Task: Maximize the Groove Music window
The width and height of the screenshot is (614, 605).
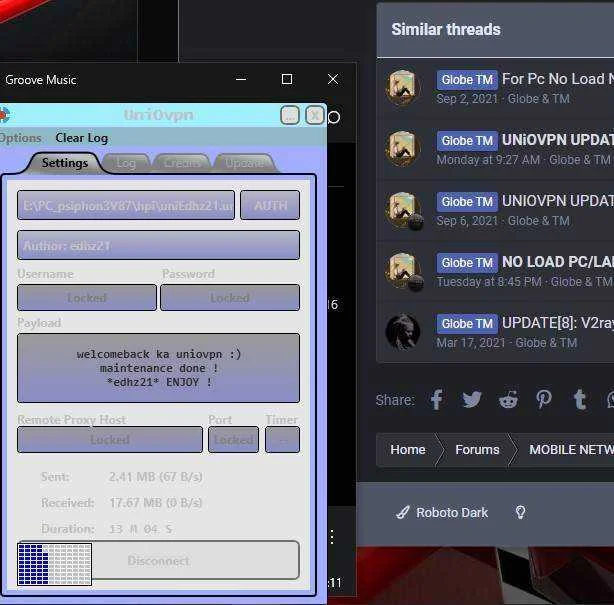Action: tap(287, 79)
